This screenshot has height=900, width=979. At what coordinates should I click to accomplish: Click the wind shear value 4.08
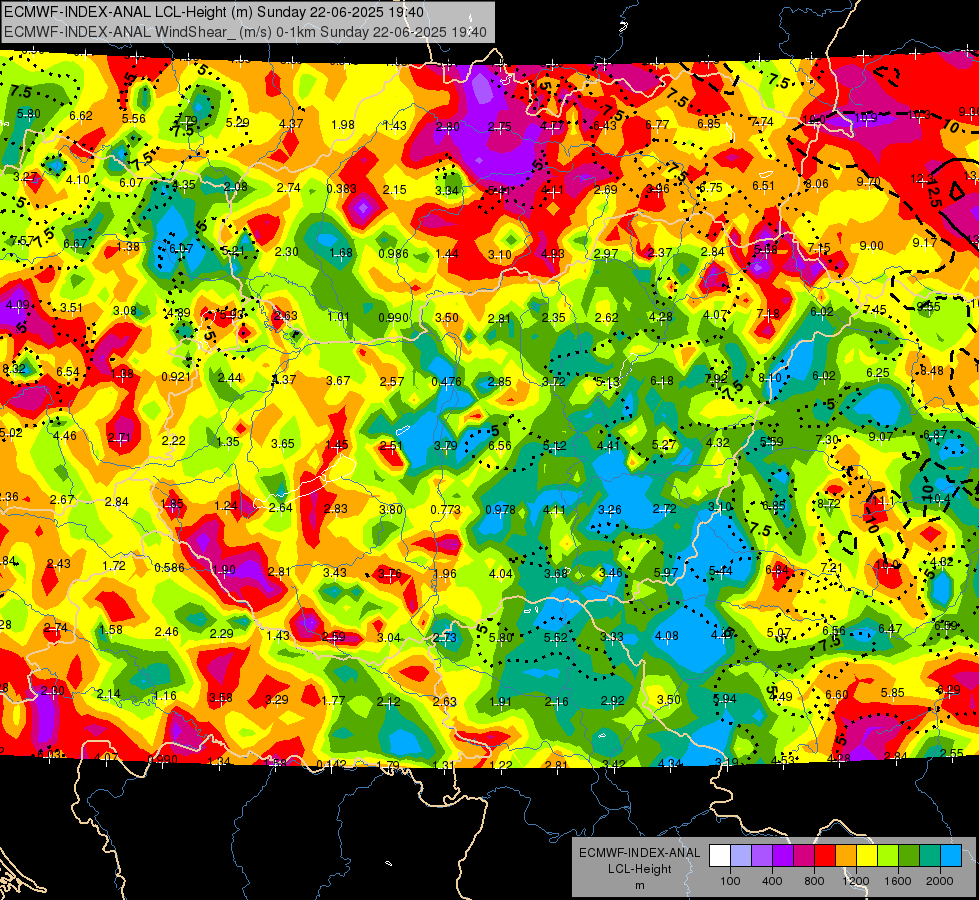[666, 636]
